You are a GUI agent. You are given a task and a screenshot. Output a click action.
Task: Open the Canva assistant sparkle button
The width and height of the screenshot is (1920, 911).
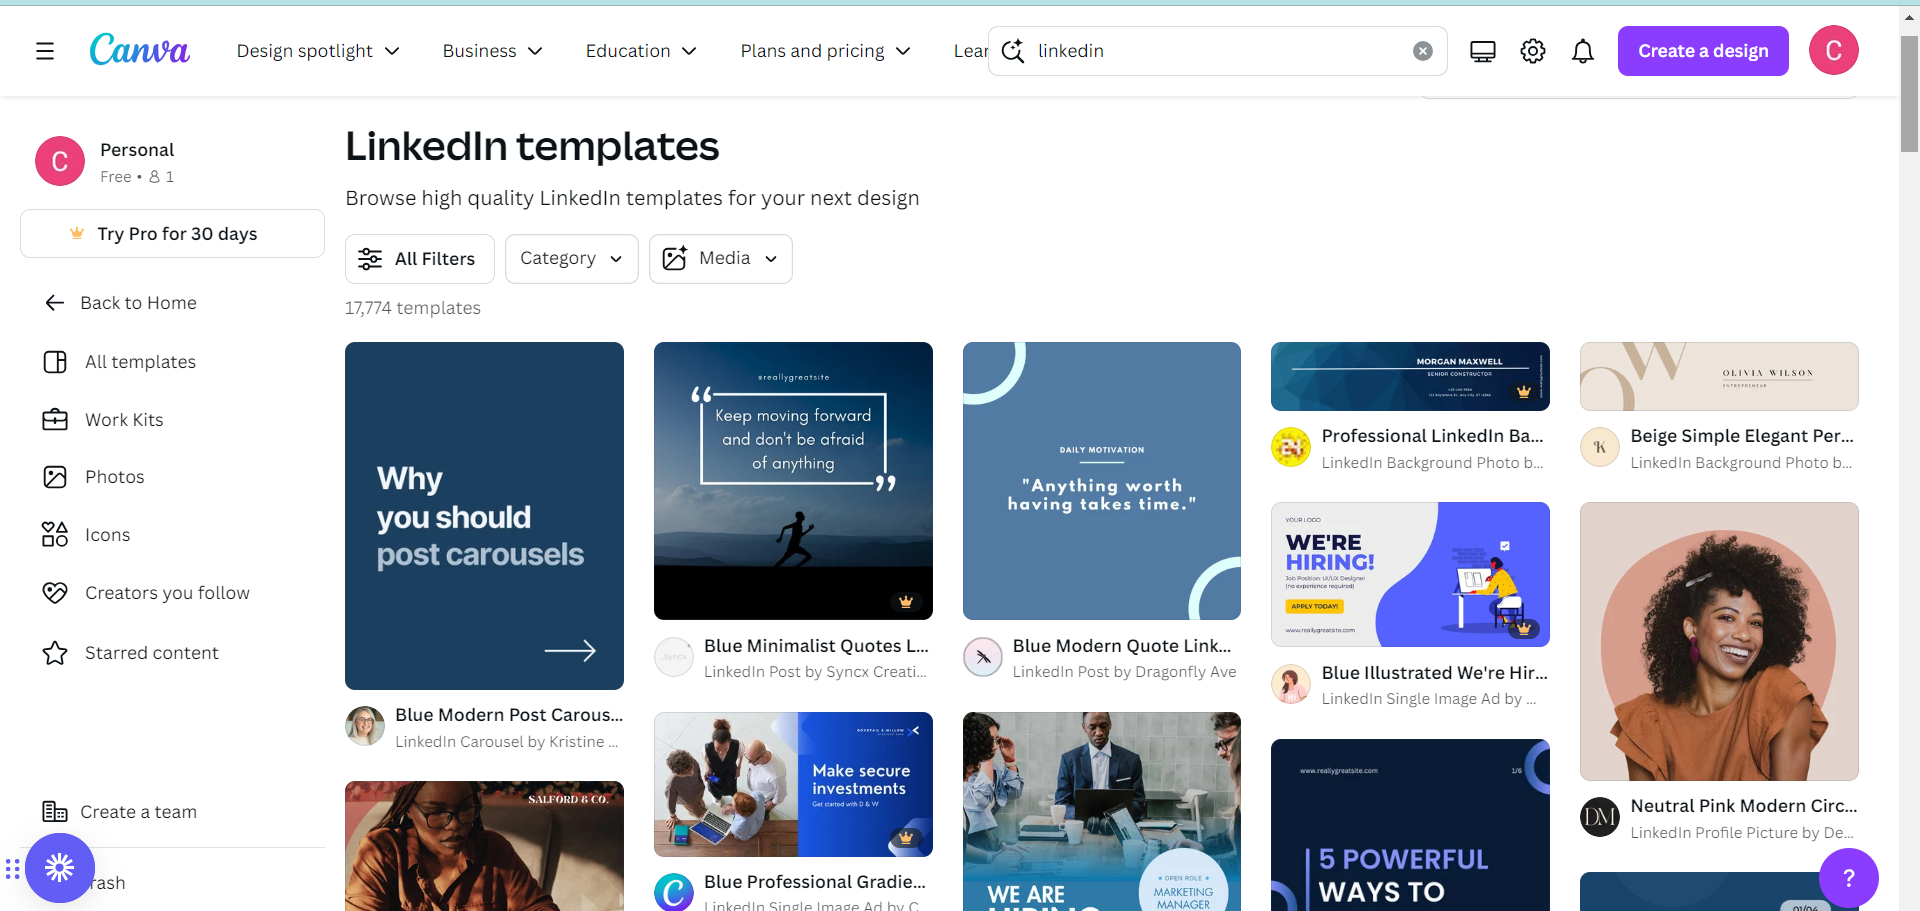pos(60,868)
